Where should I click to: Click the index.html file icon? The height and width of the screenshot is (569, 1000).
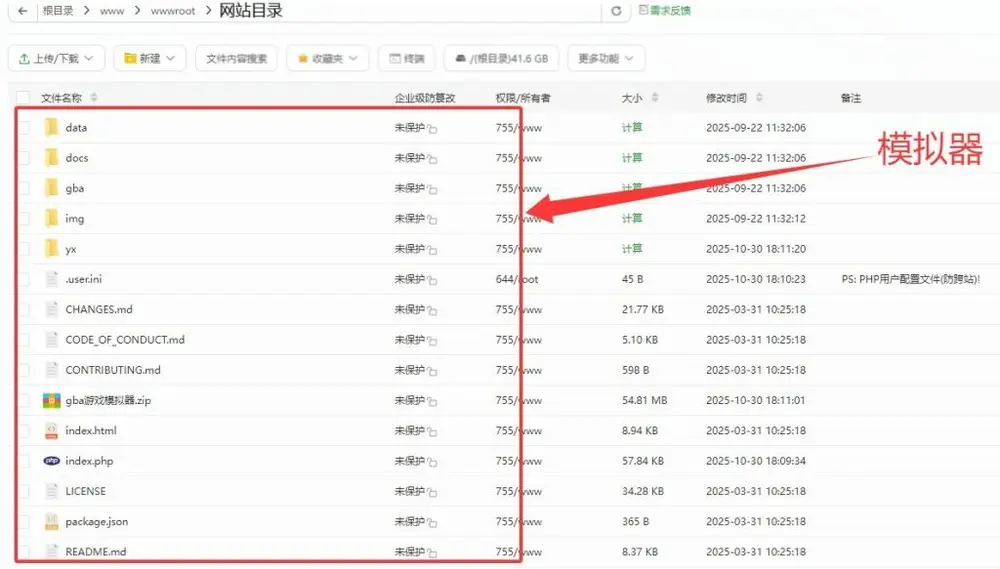tap(52, 431)
